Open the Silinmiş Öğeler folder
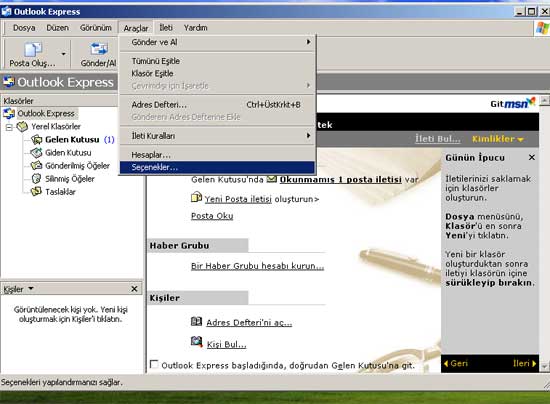 69,179
